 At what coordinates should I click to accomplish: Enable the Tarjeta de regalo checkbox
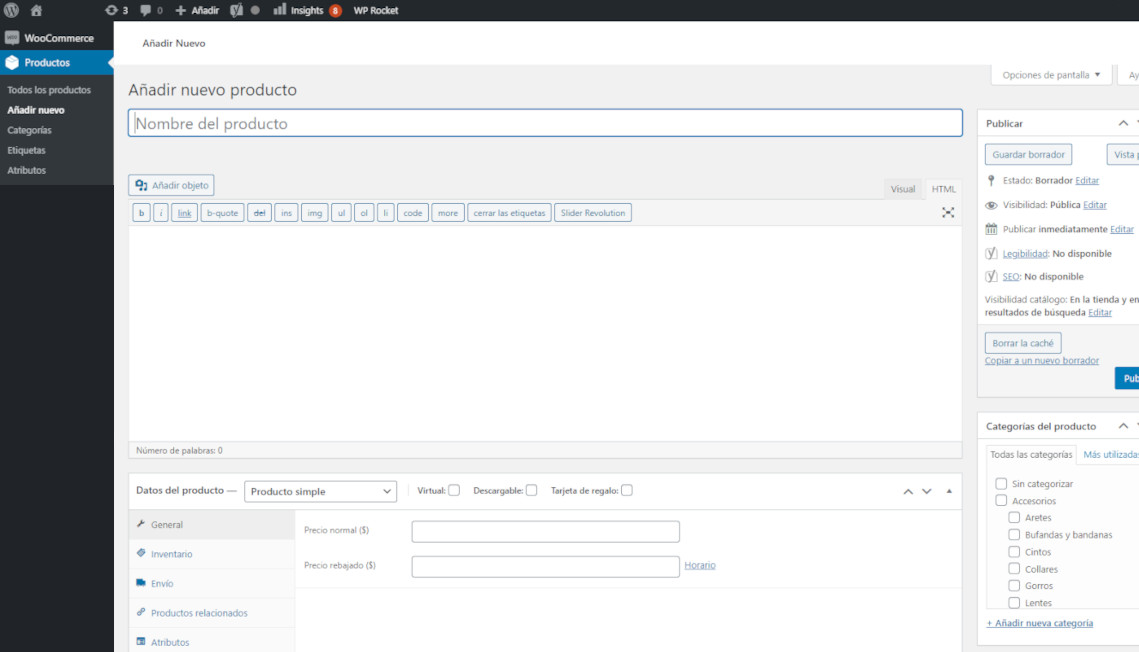[627, 490]
